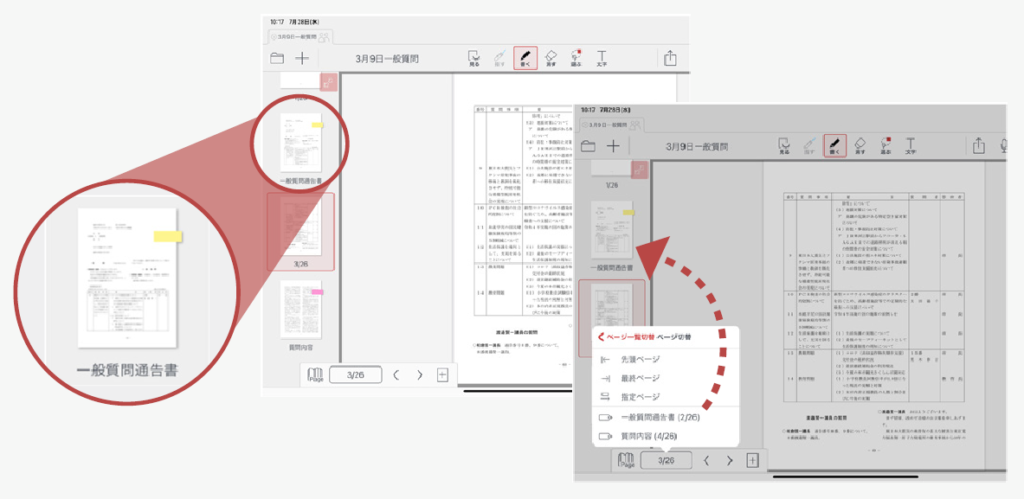Image resolution: width=1024 pixels, height=499 pixels.
Task: Toggle the pink thumbnail panel button in the back window
Action: pos(328,83)
